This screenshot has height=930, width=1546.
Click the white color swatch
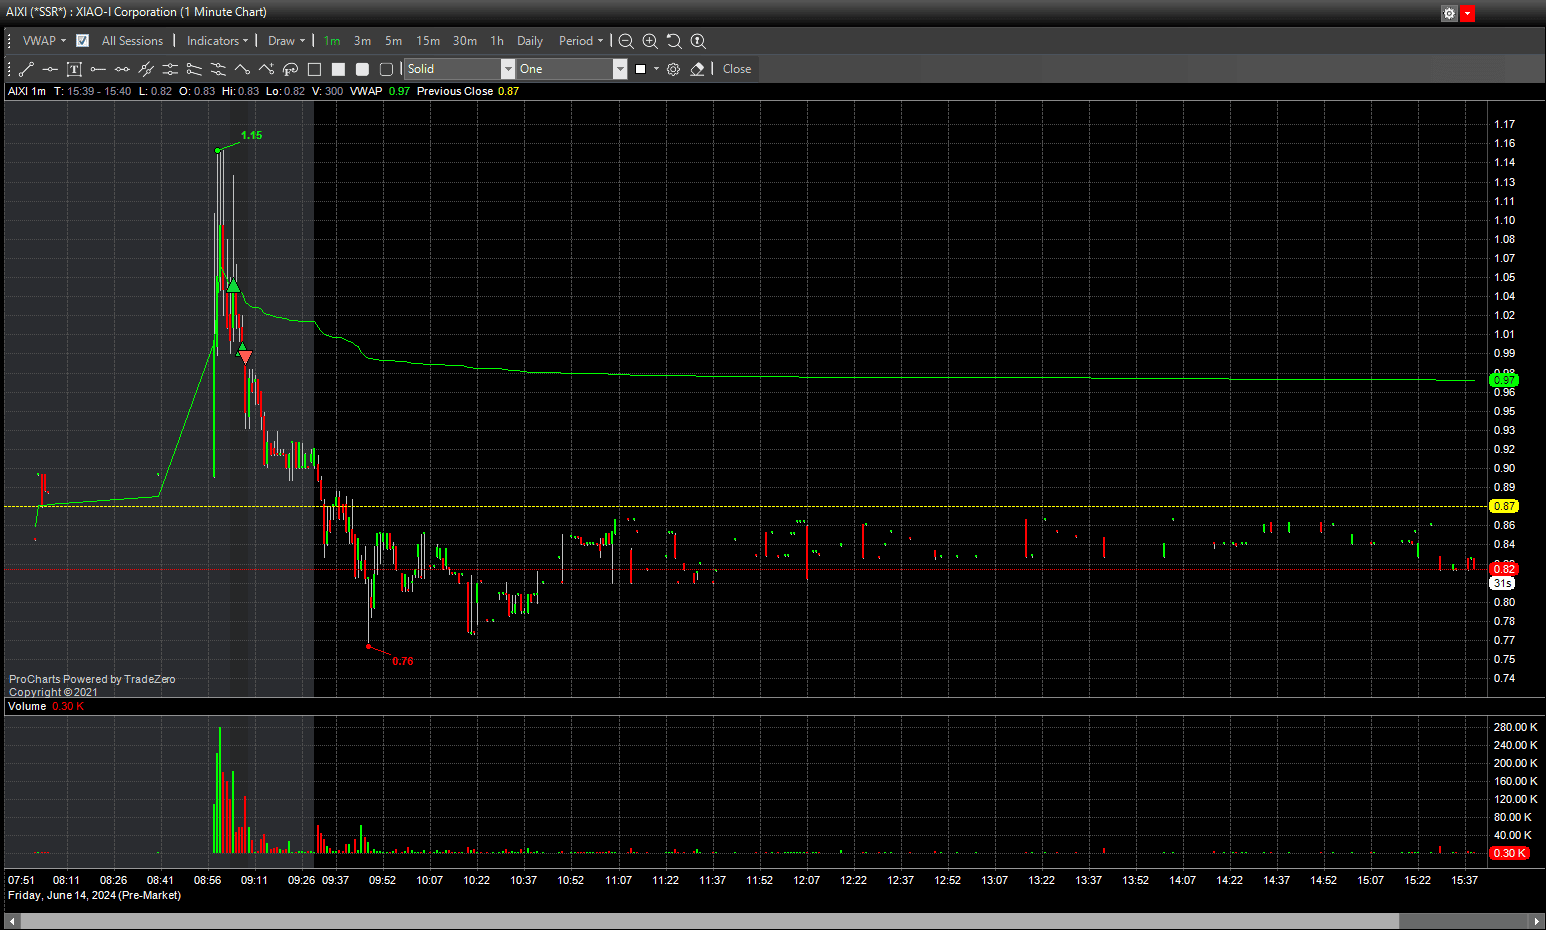[641, 69]
